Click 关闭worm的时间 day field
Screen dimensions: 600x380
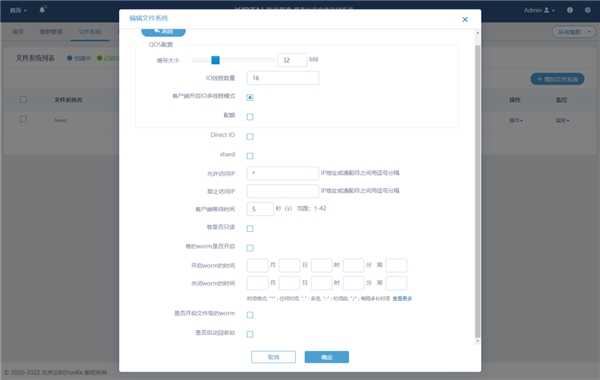click(x=289, y=283)
